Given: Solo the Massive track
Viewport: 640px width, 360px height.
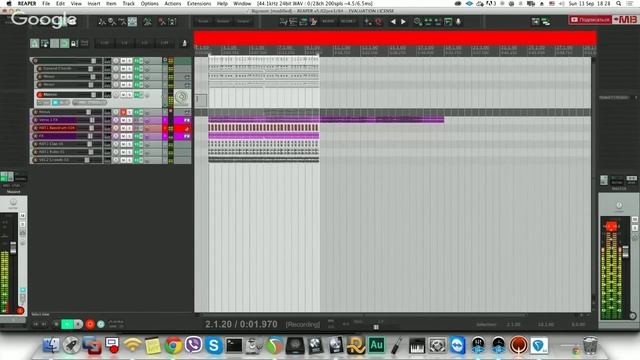Looking at the screenshot, I should point(129,95).
